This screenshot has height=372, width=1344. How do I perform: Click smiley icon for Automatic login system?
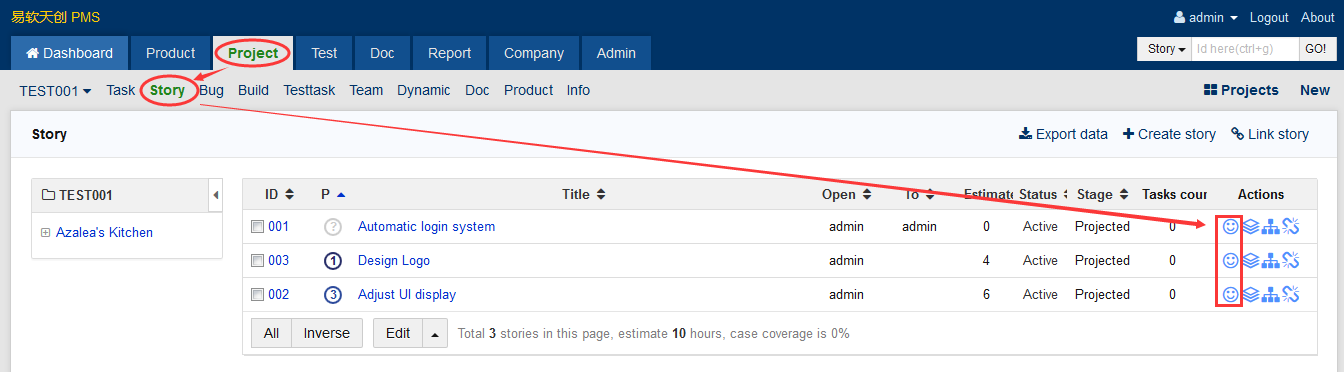tap(1231, 227)
